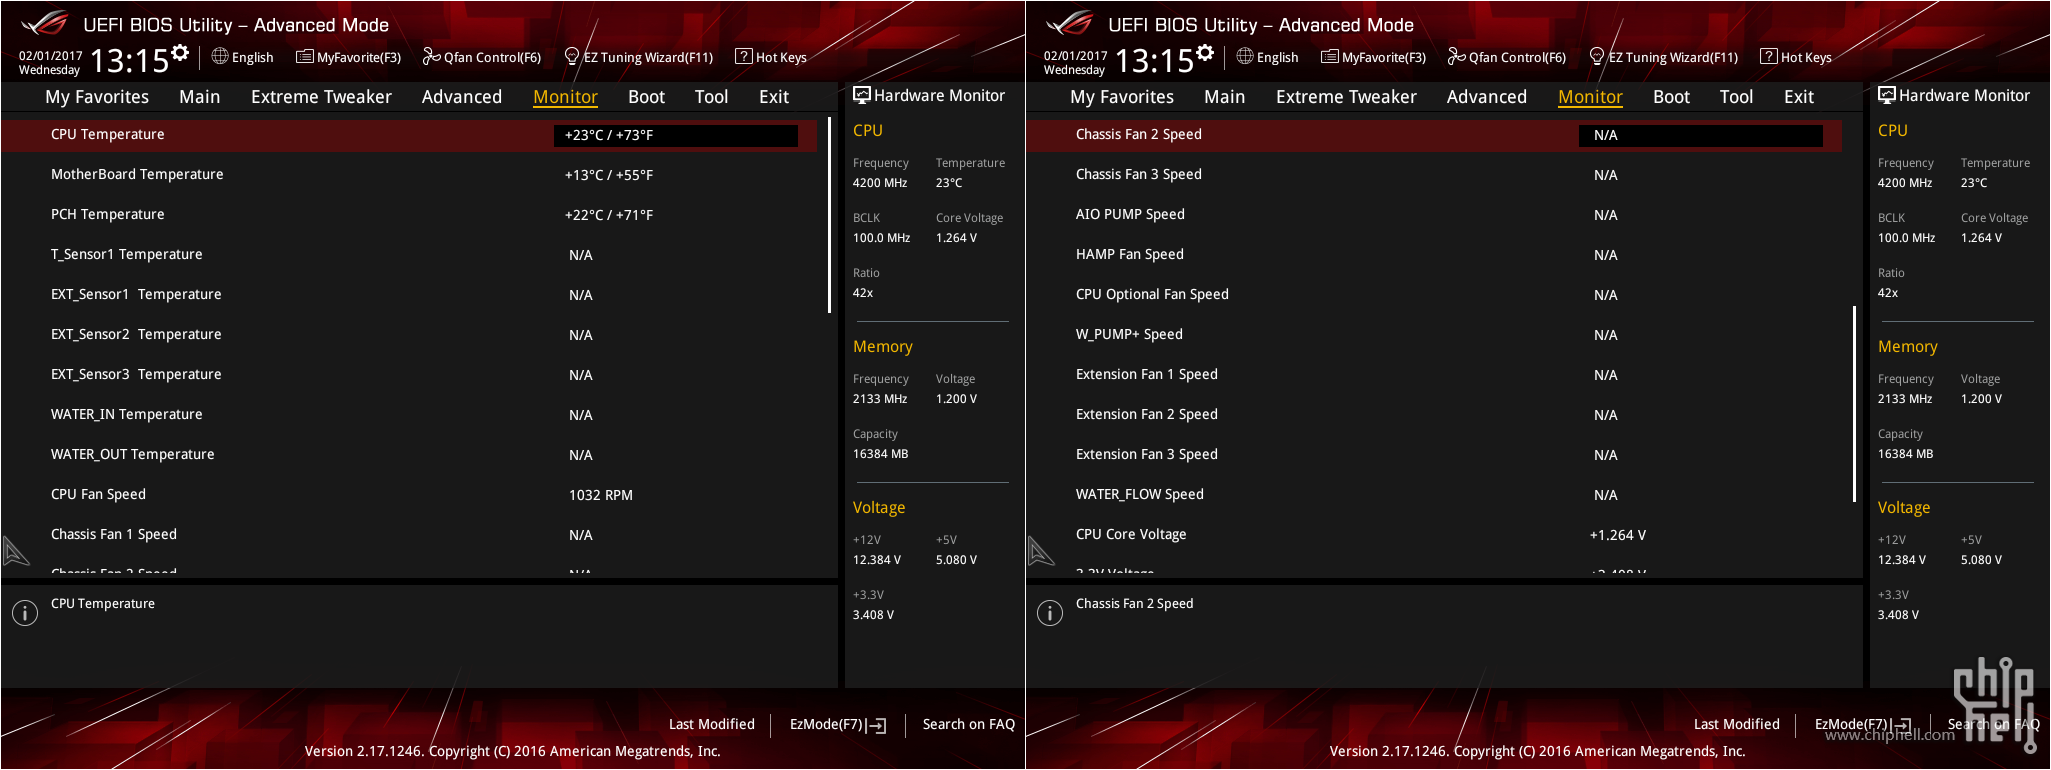Viewport: 2051px width, 770px height.
Task: Switch to Main tab in left window
Action: (200, 97)
